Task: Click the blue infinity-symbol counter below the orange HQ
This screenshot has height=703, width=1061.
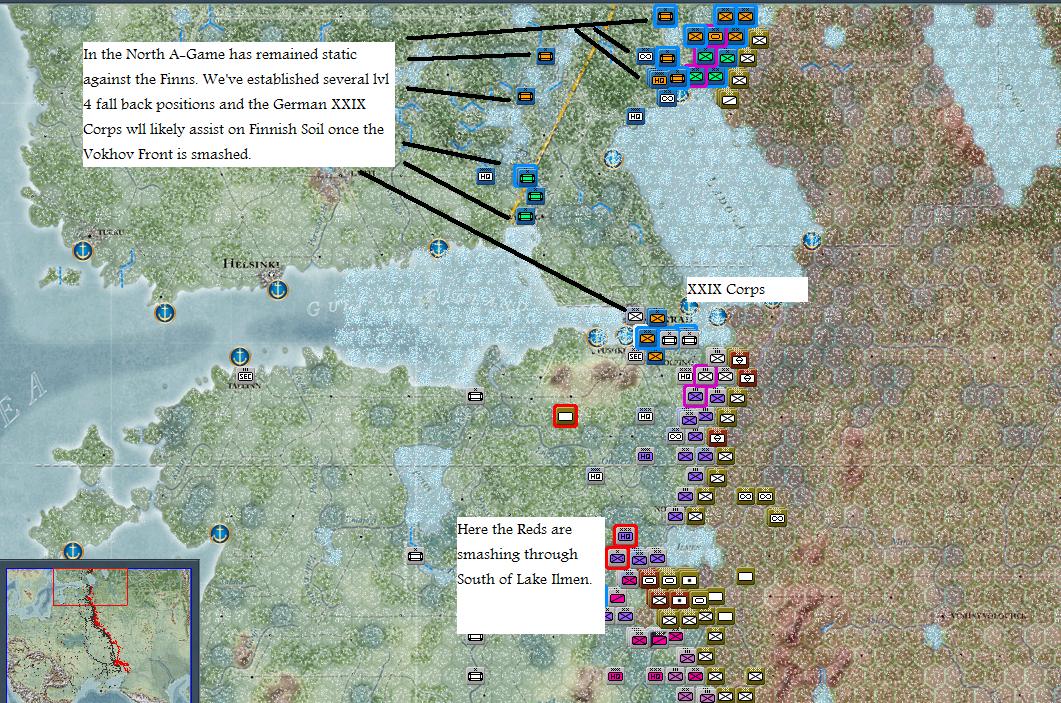Action: [667, 99]
